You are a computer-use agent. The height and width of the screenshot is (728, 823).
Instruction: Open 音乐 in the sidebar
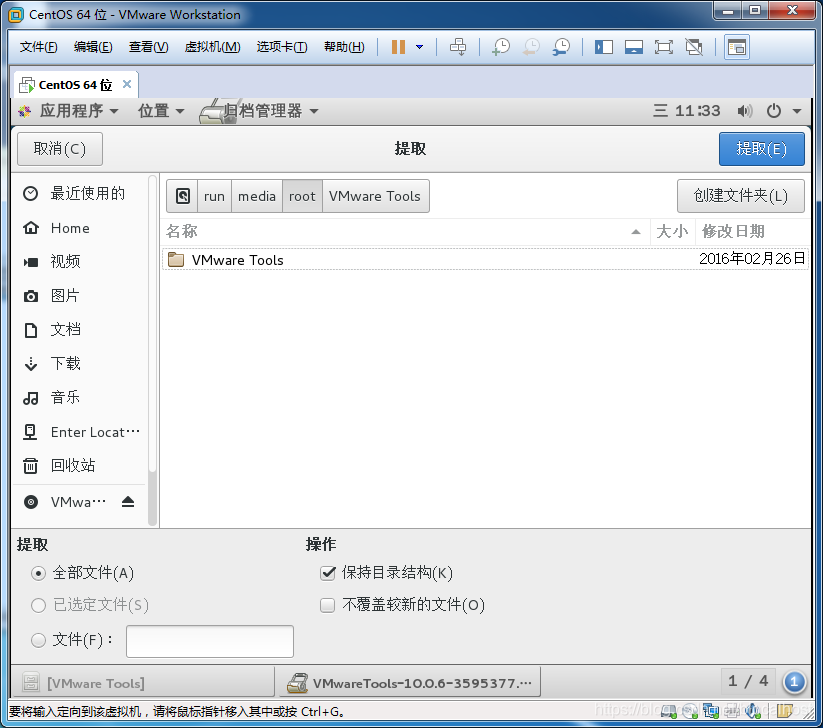click(x=79, y=397)
